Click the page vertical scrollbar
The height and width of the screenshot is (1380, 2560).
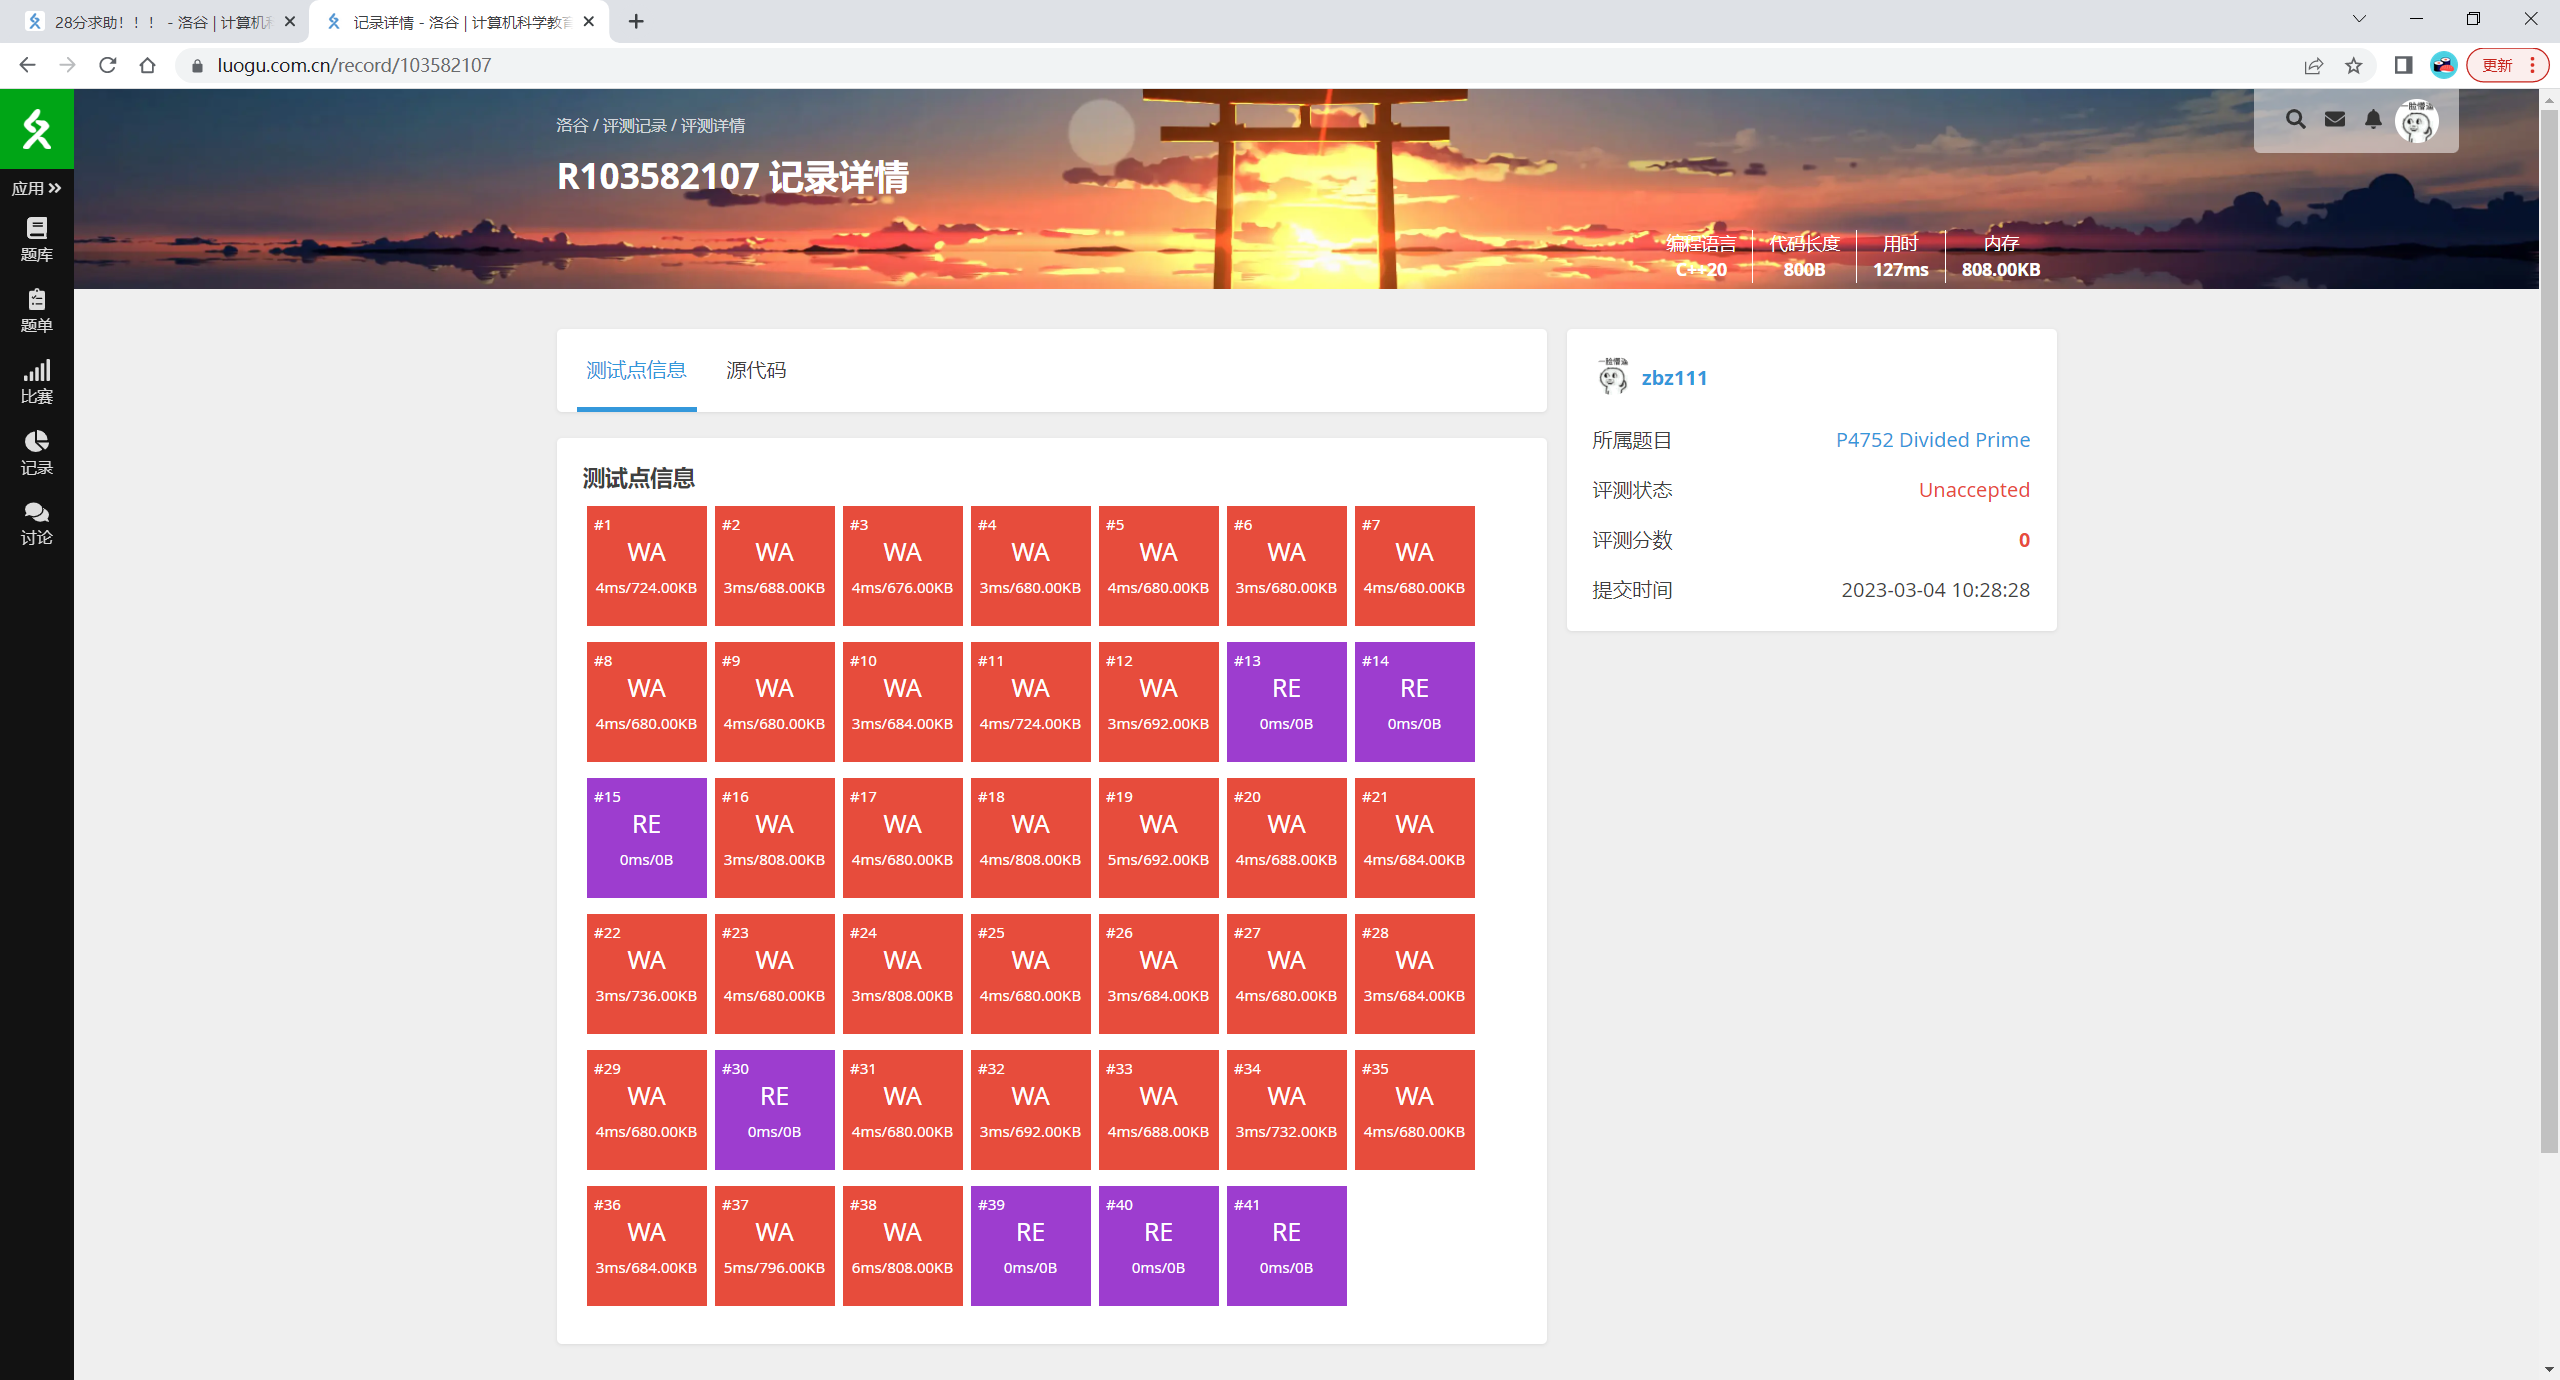(x=2549, y=630)
